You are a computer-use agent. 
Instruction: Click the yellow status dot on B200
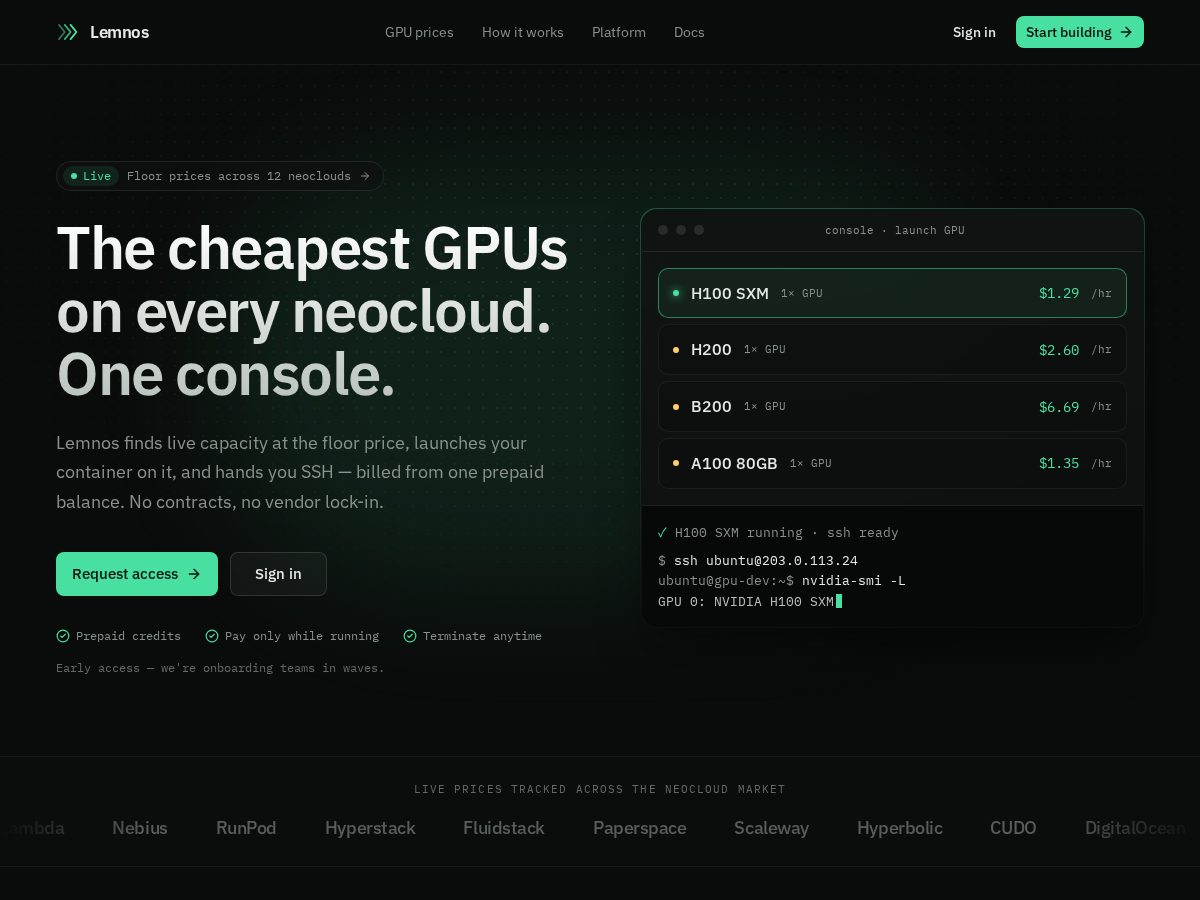click(676, 407)
